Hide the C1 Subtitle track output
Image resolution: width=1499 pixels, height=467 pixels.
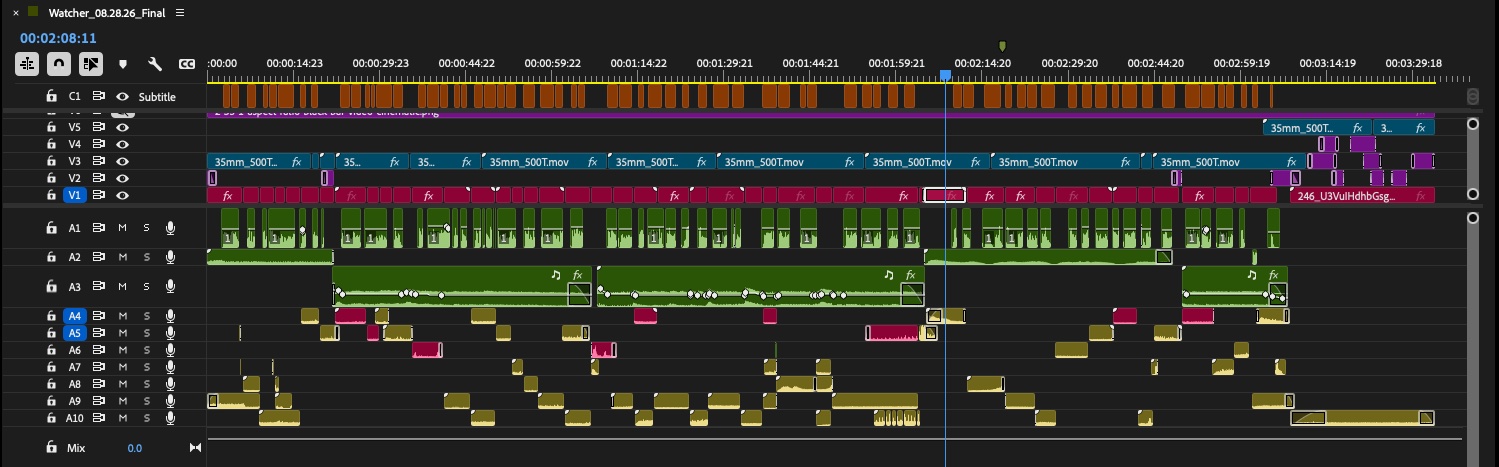pos(122,97)
